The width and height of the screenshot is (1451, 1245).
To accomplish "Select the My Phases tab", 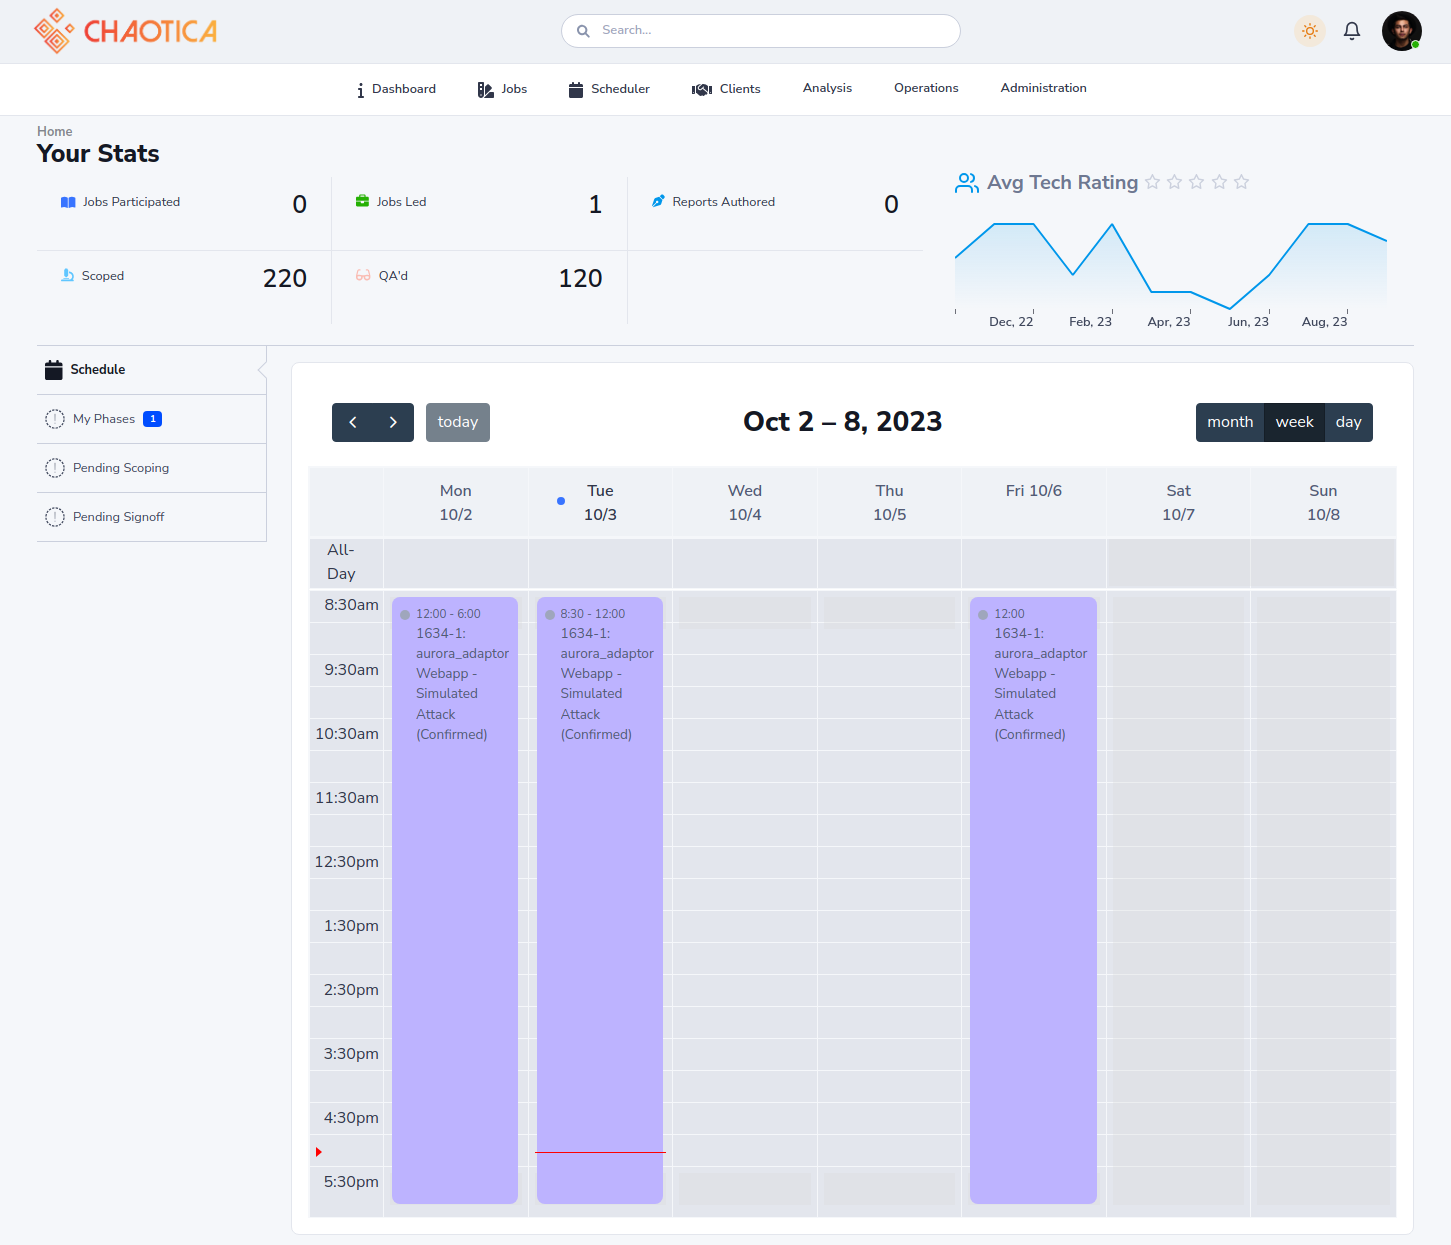I will 104,419.
